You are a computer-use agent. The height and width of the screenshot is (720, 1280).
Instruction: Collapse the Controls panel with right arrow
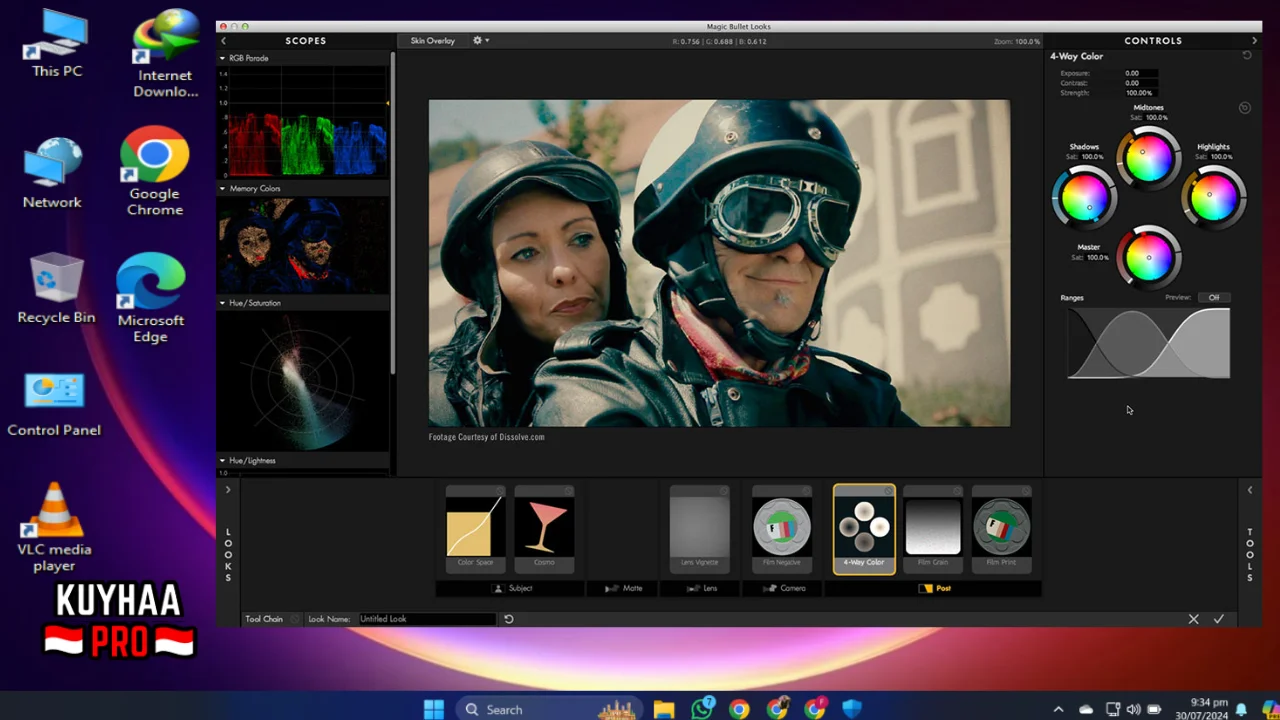pos(1254,41)
